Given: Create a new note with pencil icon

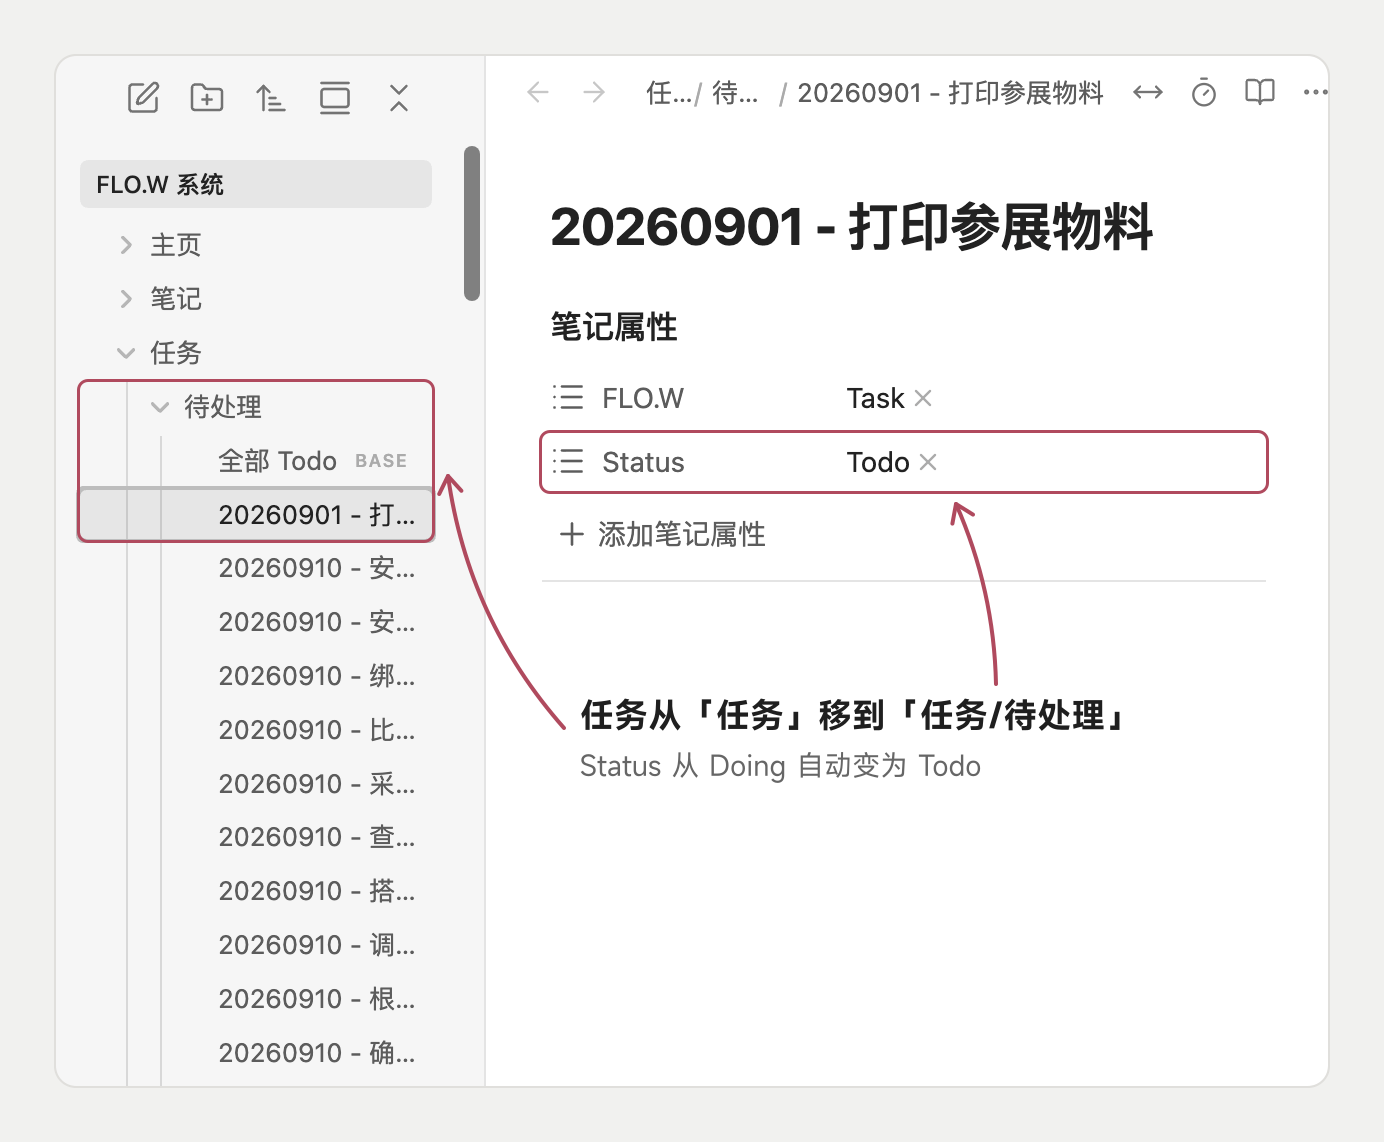Looking at the screenshot, I should point(143,98).
